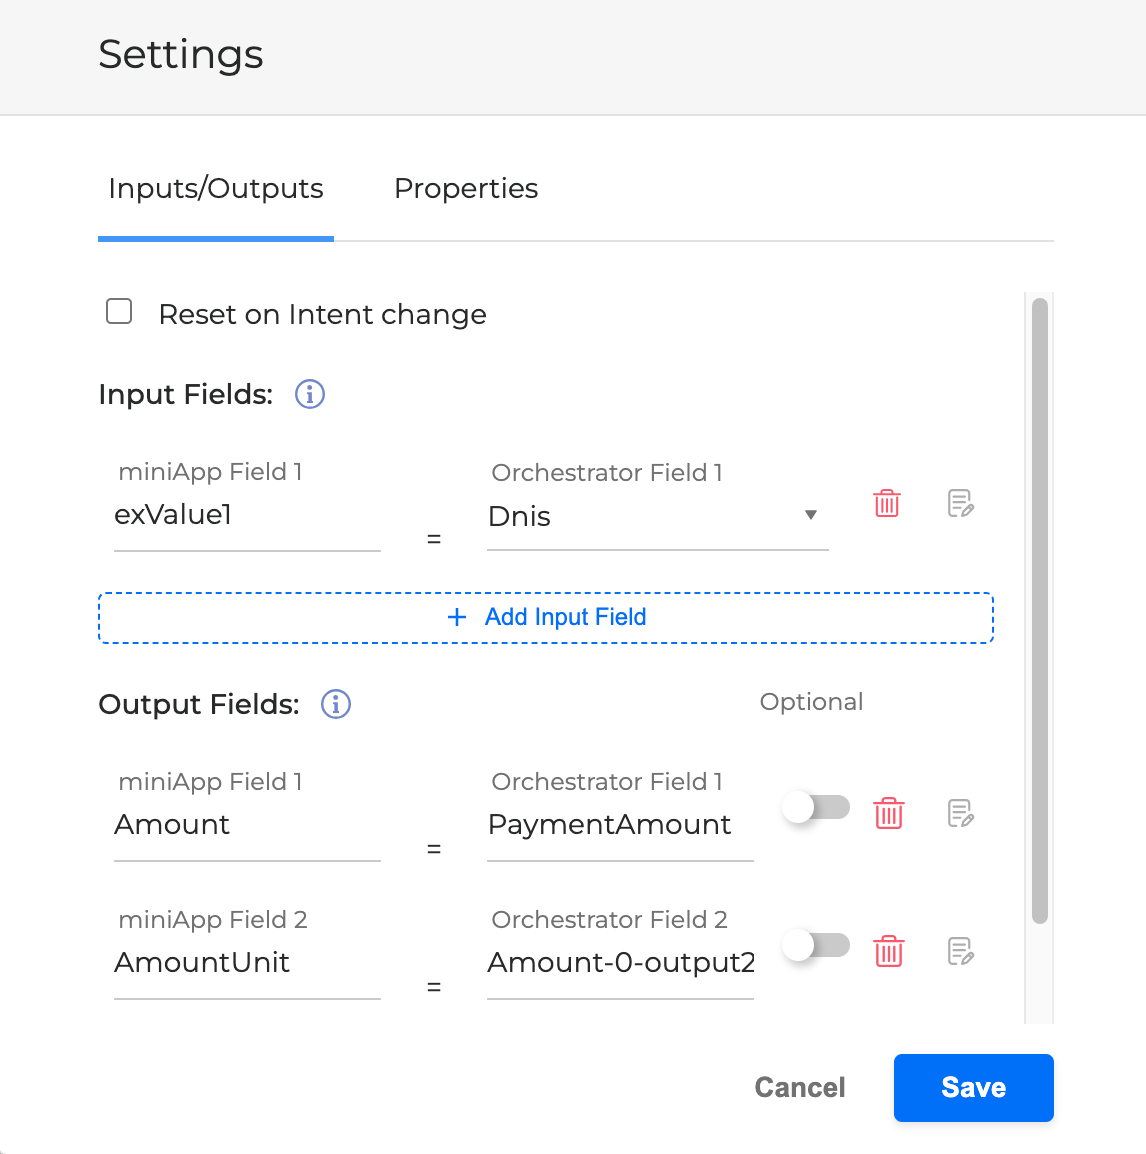This screenshot has height=1154, width=1146.
Task: Expand the Dnis dropdown arrow
Action: 811,515
